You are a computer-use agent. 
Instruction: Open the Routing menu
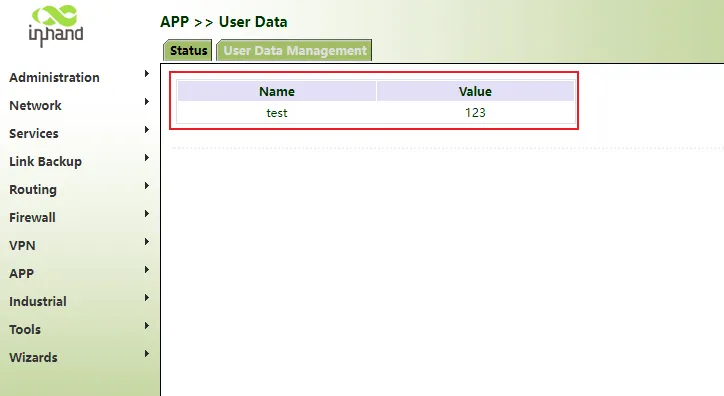[33, 190]
